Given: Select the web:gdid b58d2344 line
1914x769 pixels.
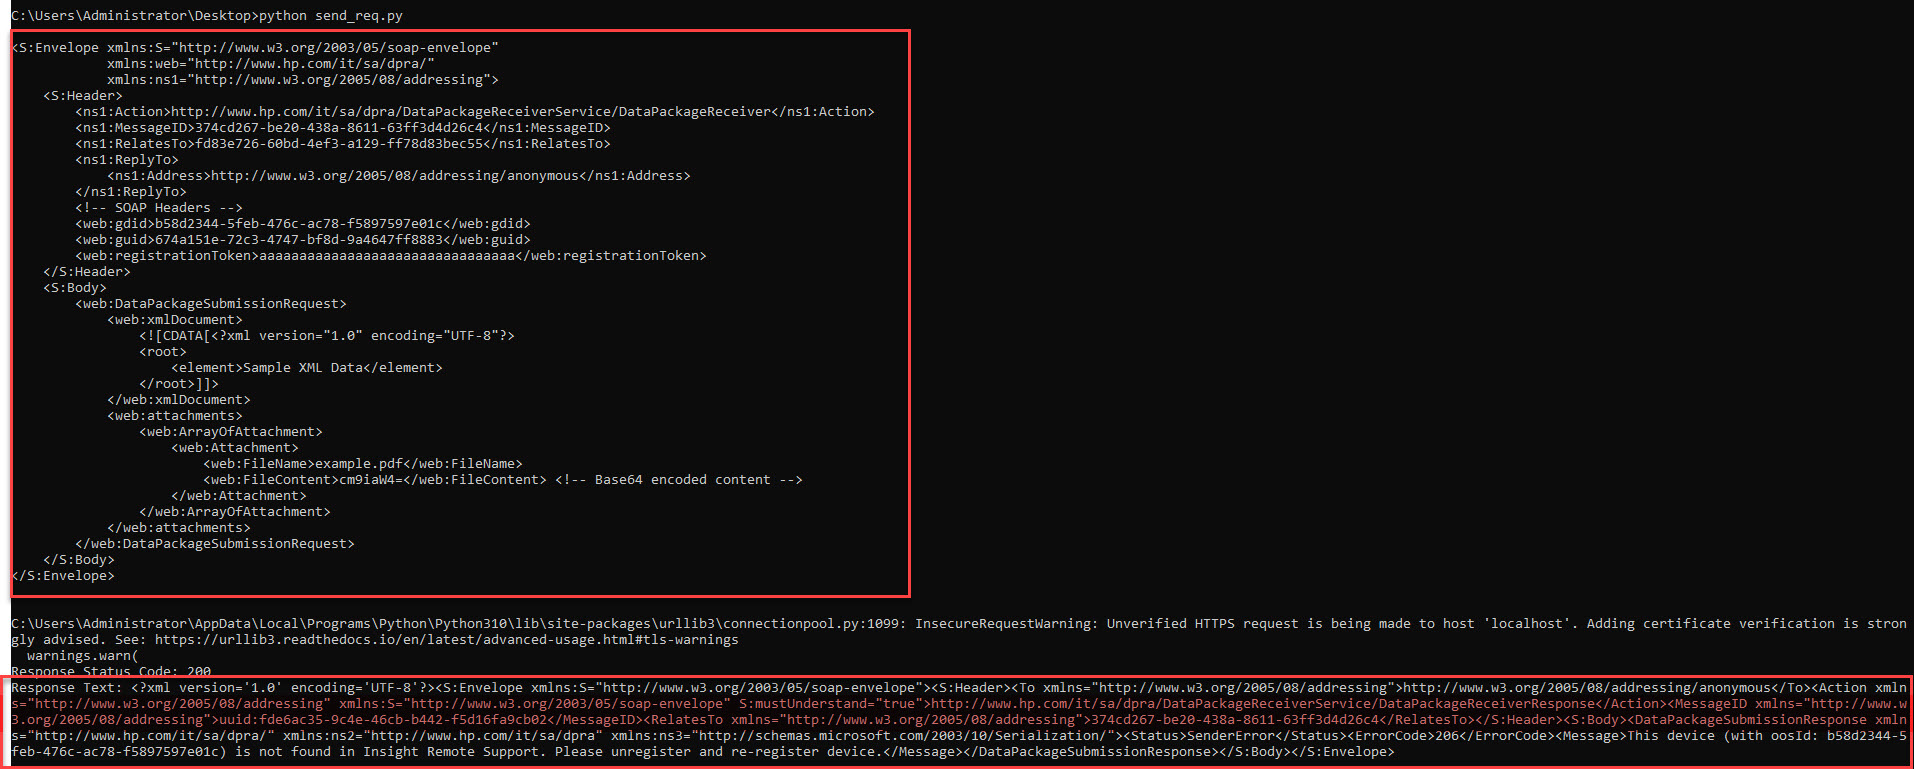Looking at the screenshot, I should click(303, 224).
